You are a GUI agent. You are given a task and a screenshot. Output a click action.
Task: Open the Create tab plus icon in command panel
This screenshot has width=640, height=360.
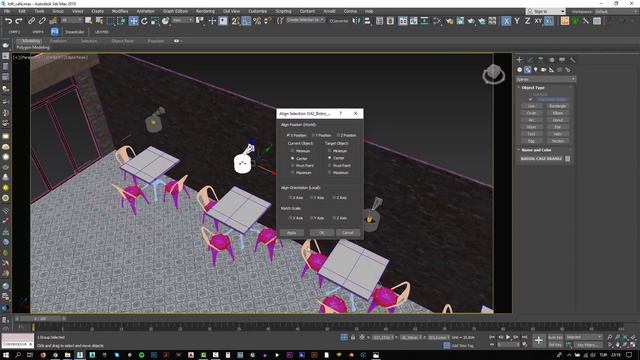[519, 60]
